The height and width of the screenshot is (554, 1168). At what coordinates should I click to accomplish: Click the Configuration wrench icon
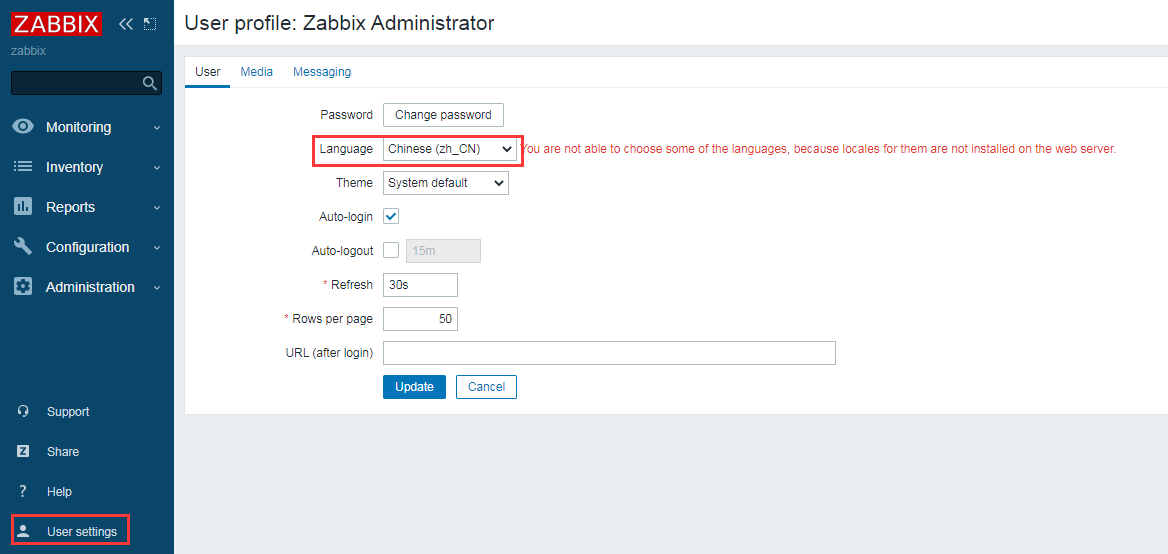tap(23, 247)
